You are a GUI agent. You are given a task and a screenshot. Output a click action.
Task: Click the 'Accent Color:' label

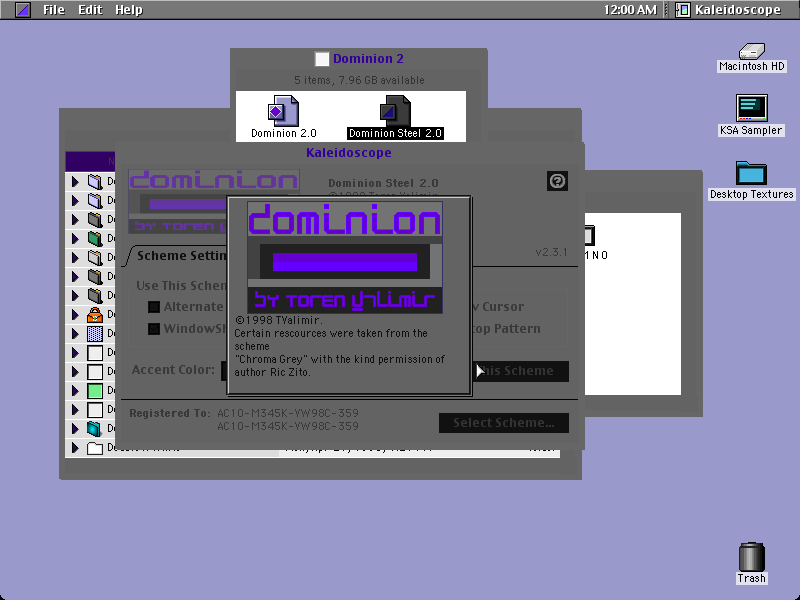173,369
